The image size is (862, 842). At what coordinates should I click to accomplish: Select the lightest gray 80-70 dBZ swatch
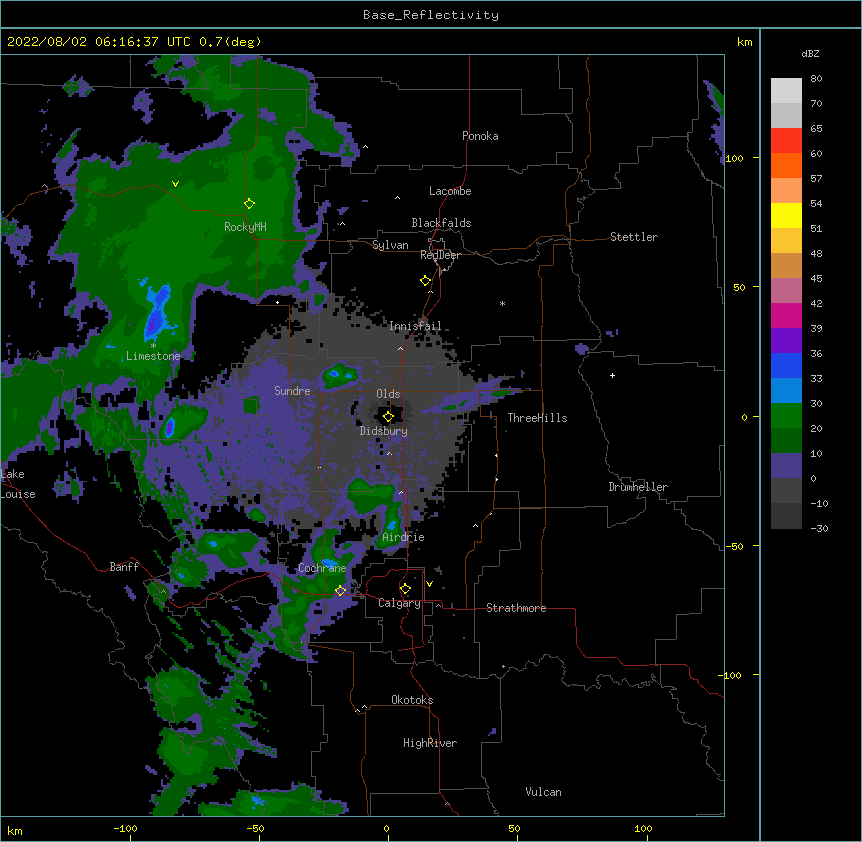[x=786, y=91]
